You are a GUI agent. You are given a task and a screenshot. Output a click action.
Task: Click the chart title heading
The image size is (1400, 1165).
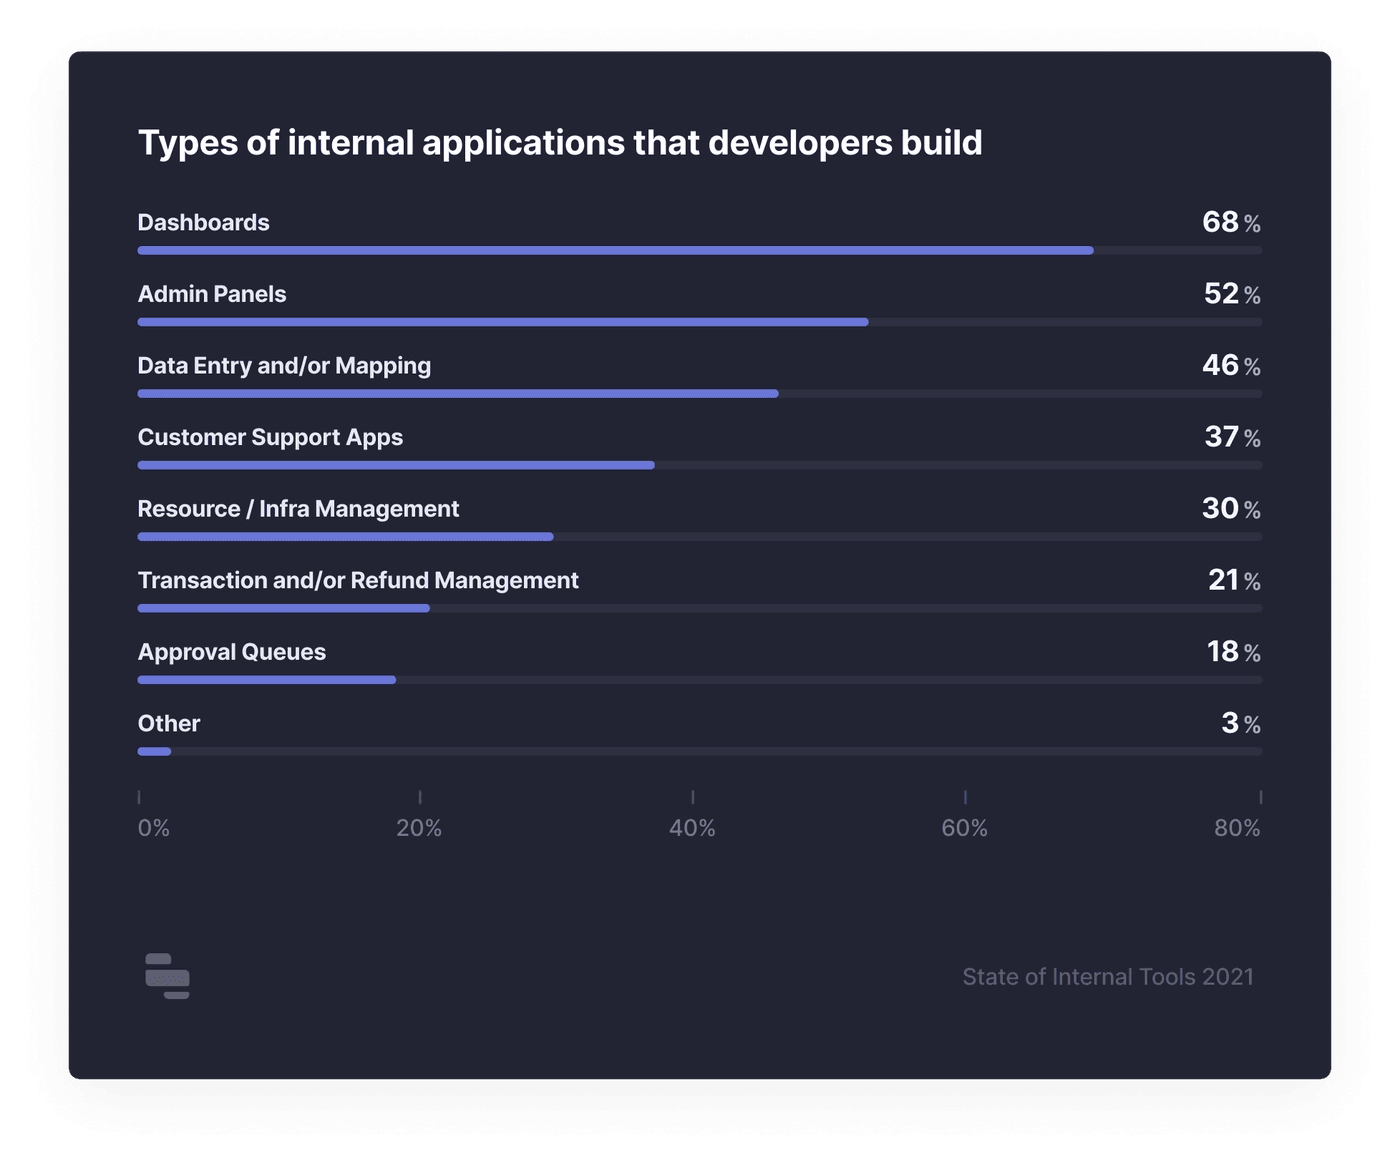[x=560, y=143]
